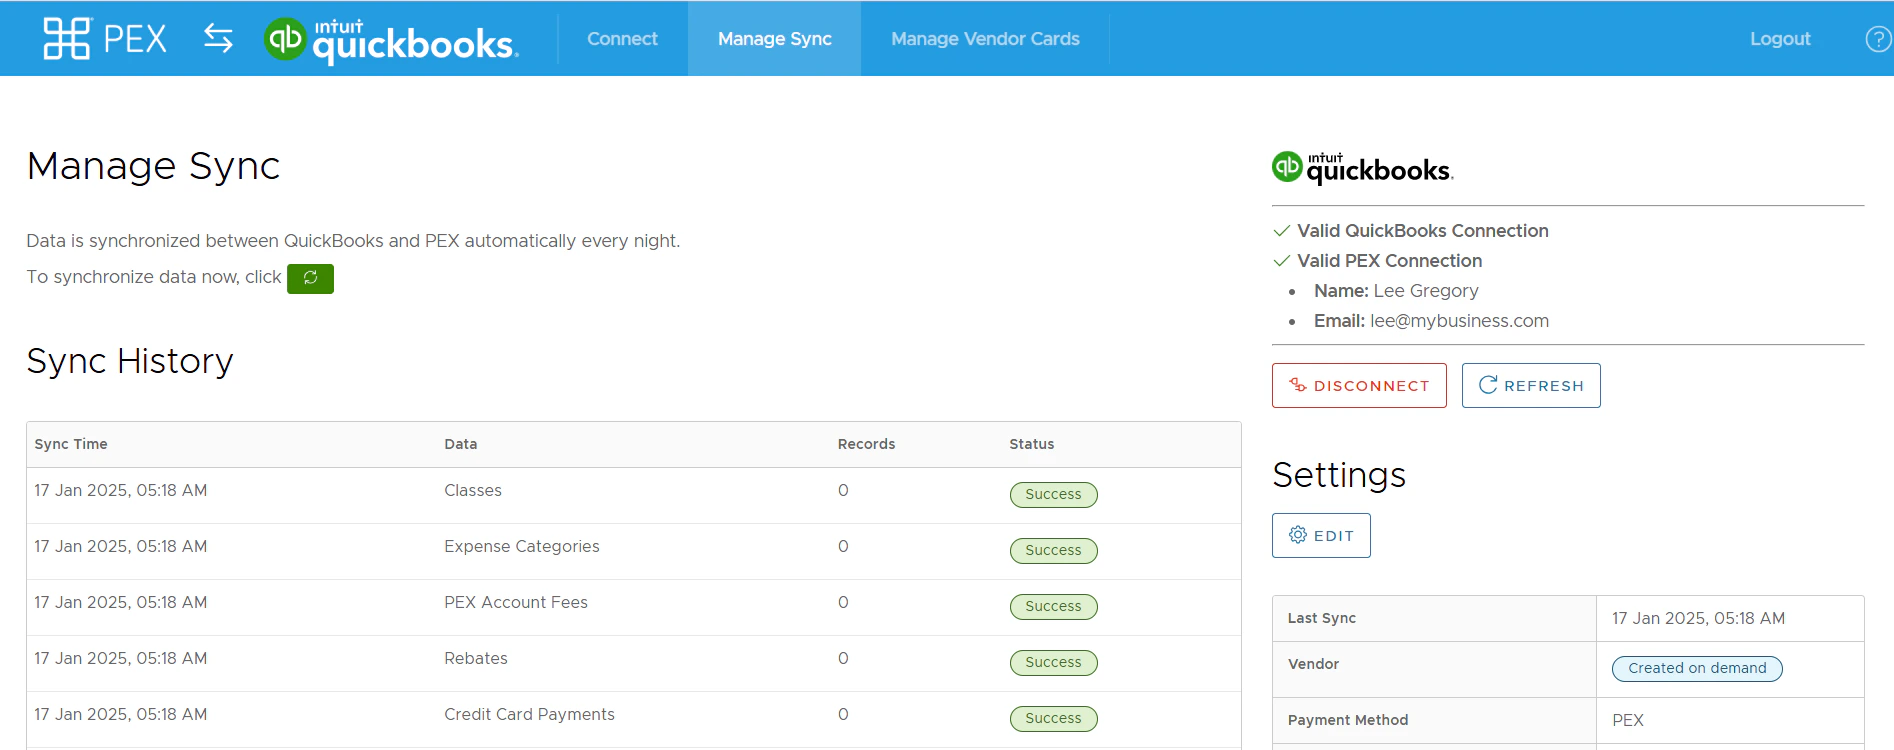
Task: Click sync time in the Classes row
Action: click(x=121, y=491)
